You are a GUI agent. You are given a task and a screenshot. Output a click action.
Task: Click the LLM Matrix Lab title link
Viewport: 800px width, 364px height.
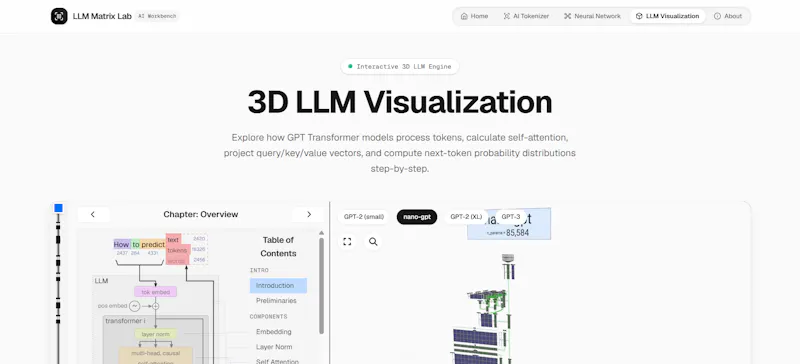[x=102, y=16]
